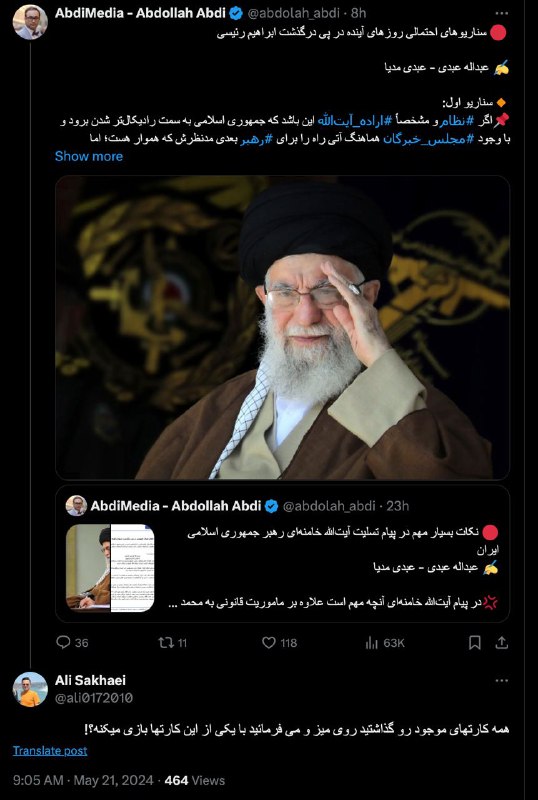The height and width of the screenshot is (800, 538).
Task: Expand the tweet with Show more
Action: pos(89,156)
